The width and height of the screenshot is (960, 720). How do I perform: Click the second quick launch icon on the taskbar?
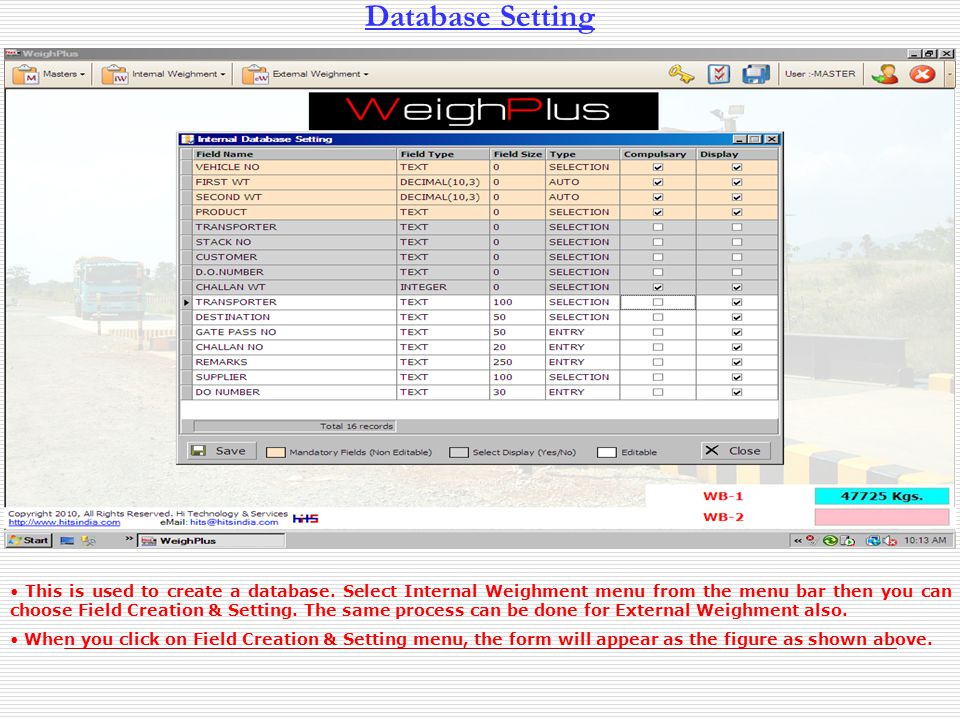[89, 541]
